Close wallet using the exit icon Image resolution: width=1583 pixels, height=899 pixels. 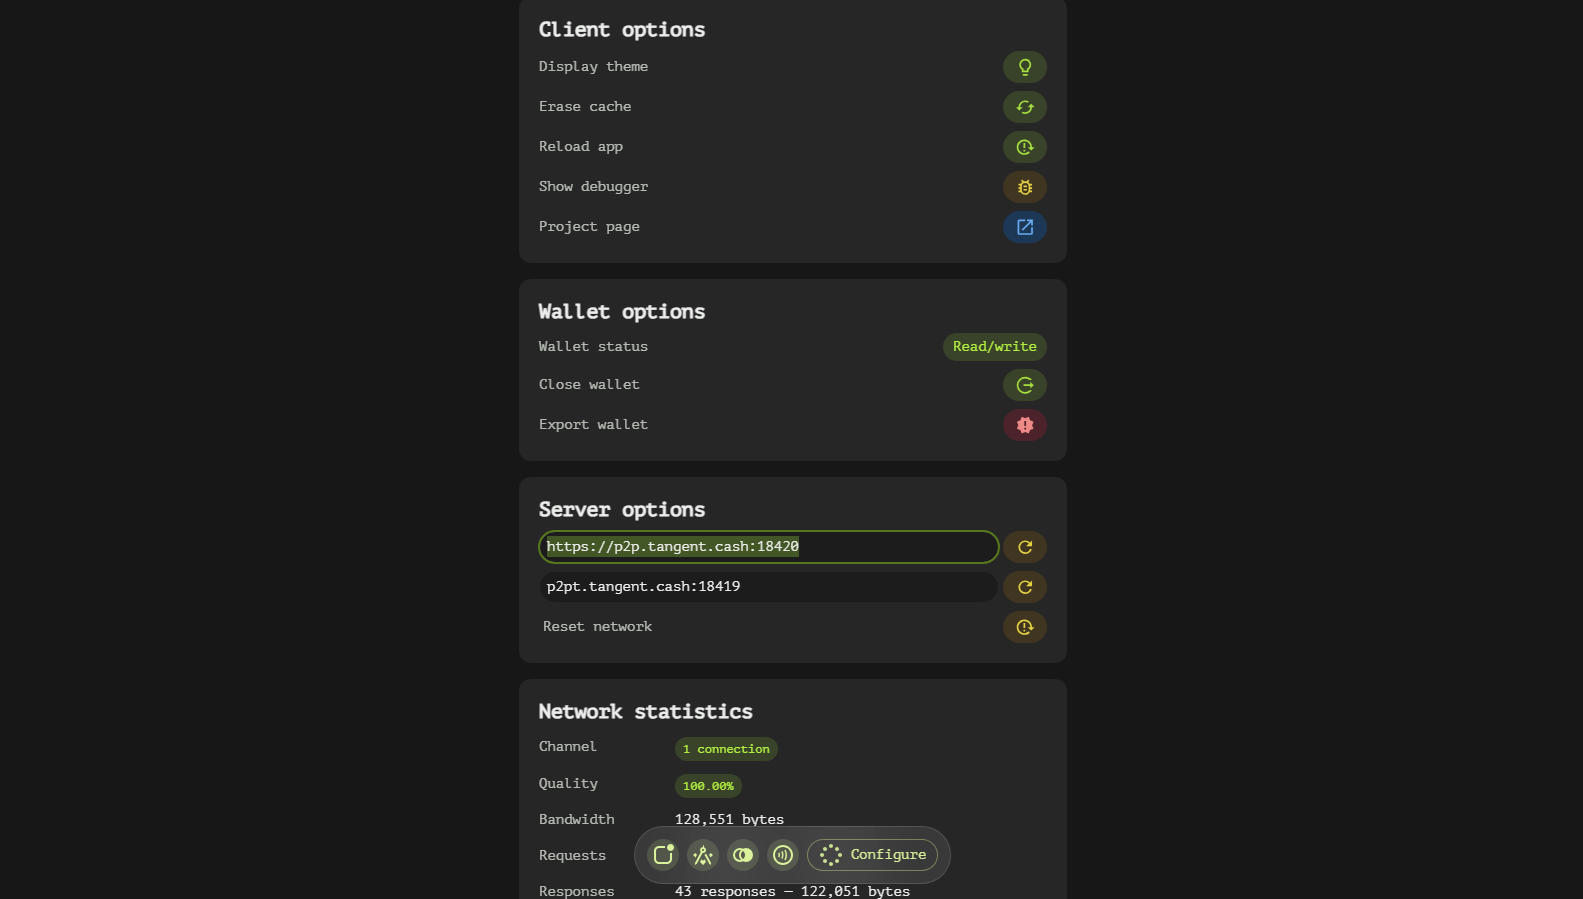(x=1024, y=385)
